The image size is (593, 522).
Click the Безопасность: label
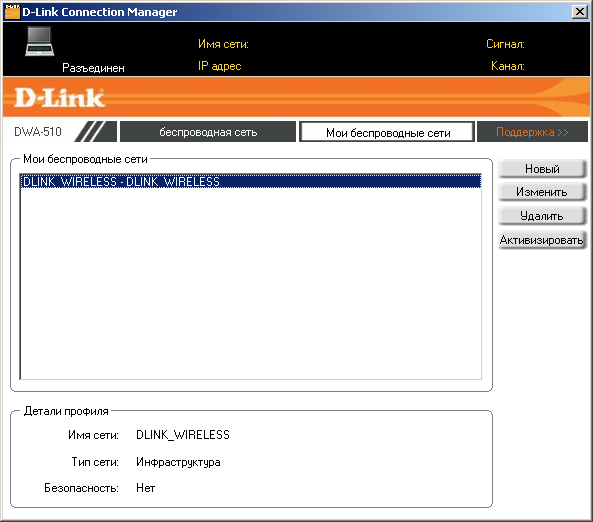point(81,488)
